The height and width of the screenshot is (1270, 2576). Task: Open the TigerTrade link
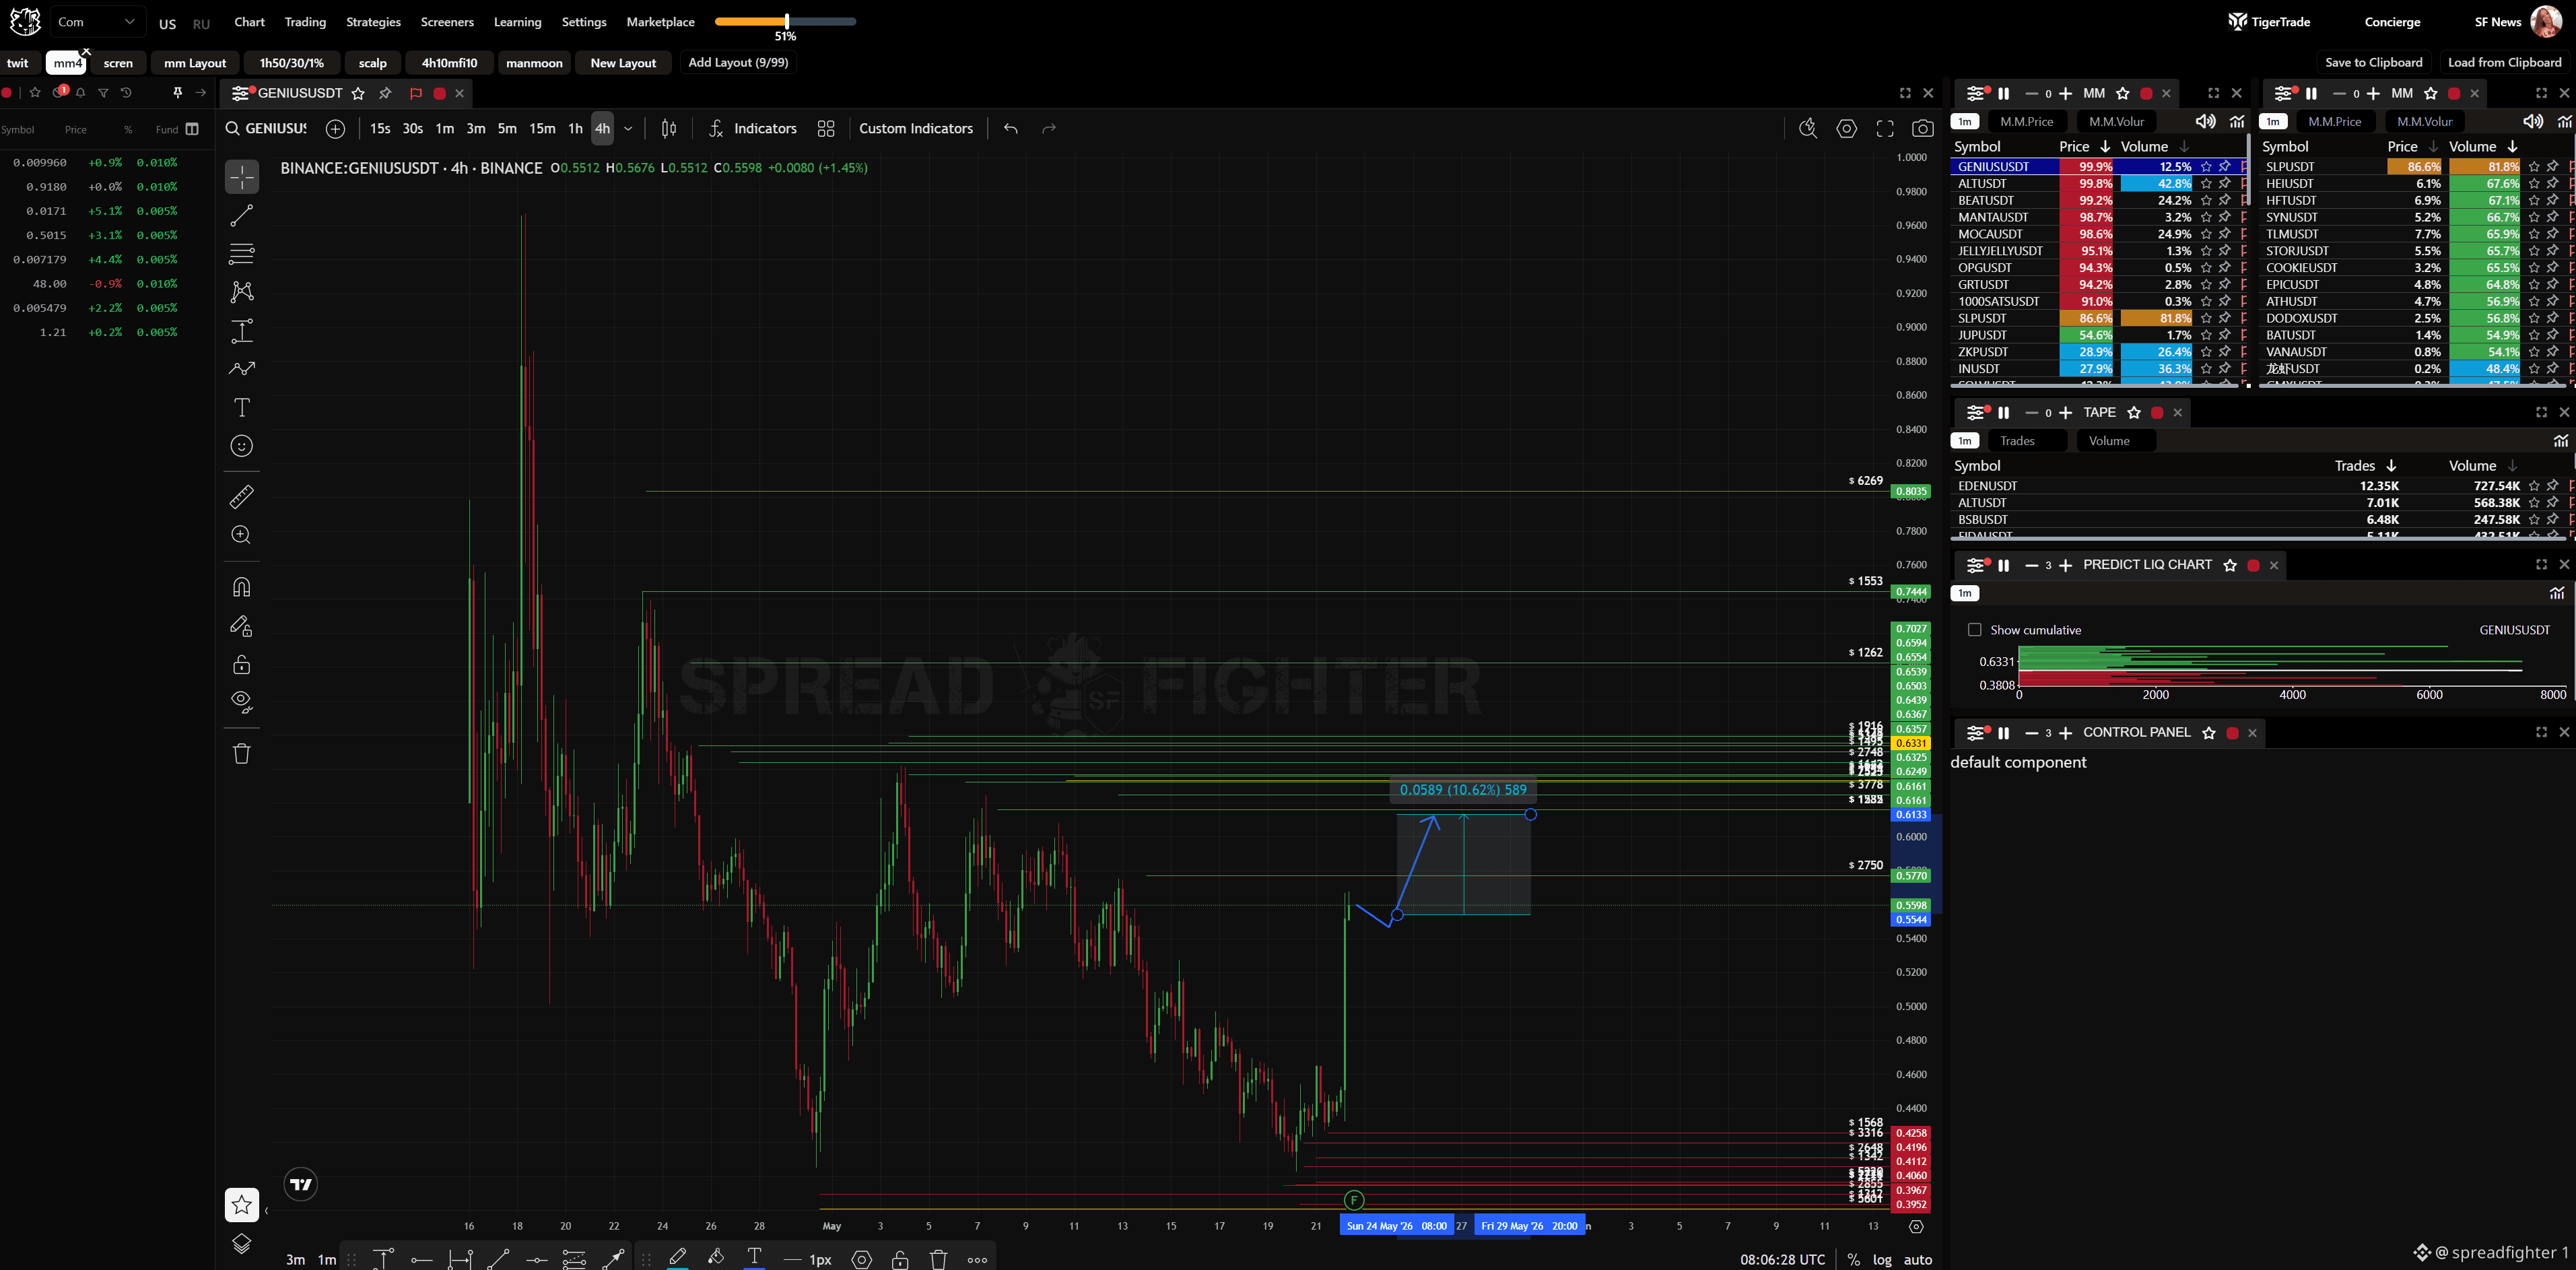pyautogui.click(x=2269, y=22)
